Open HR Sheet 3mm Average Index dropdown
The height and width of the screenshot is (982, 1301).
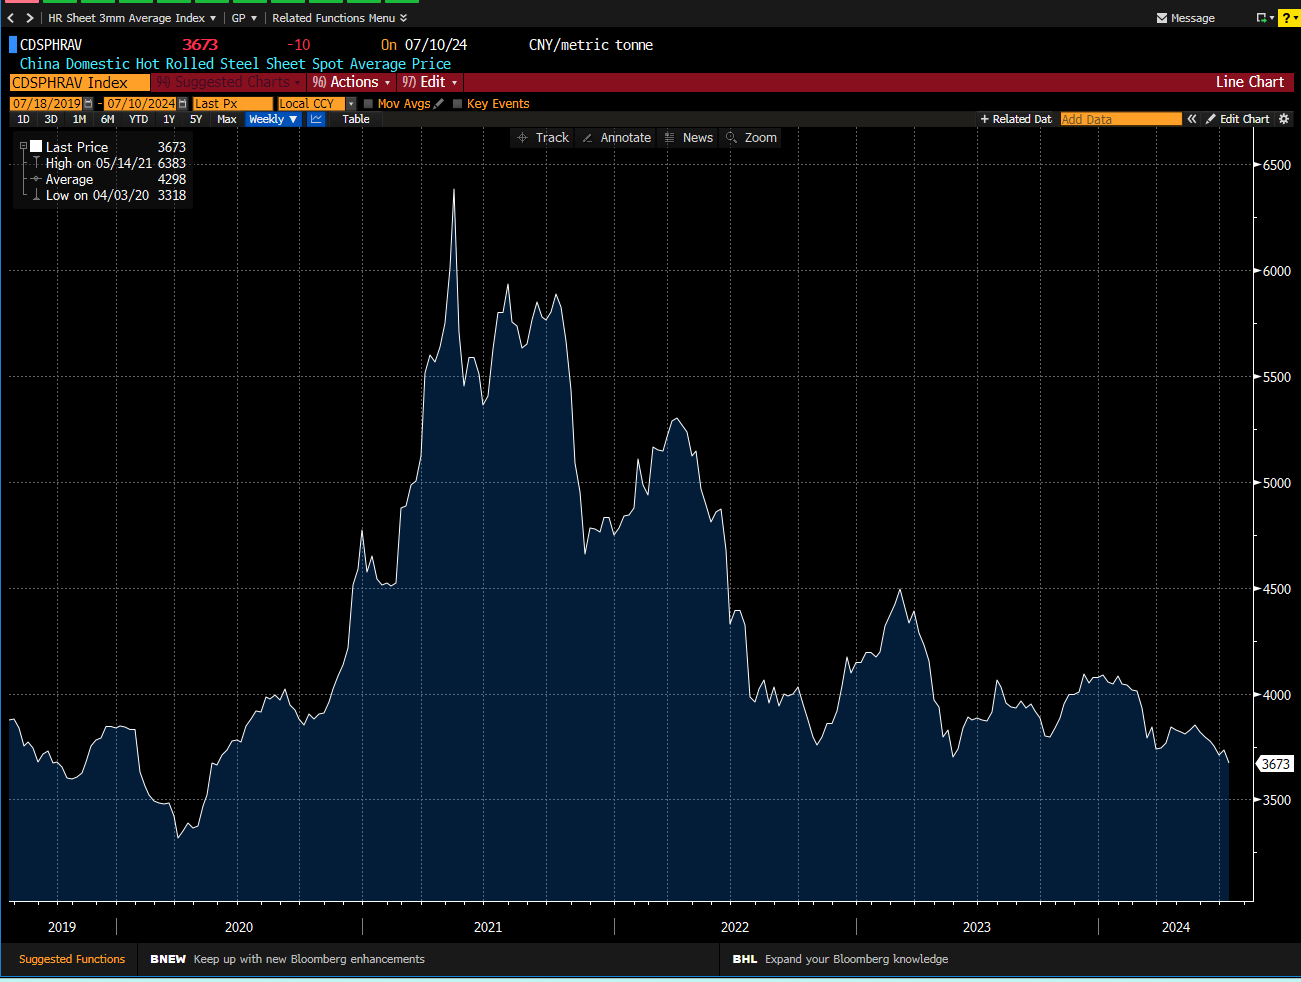pos(132,18)
